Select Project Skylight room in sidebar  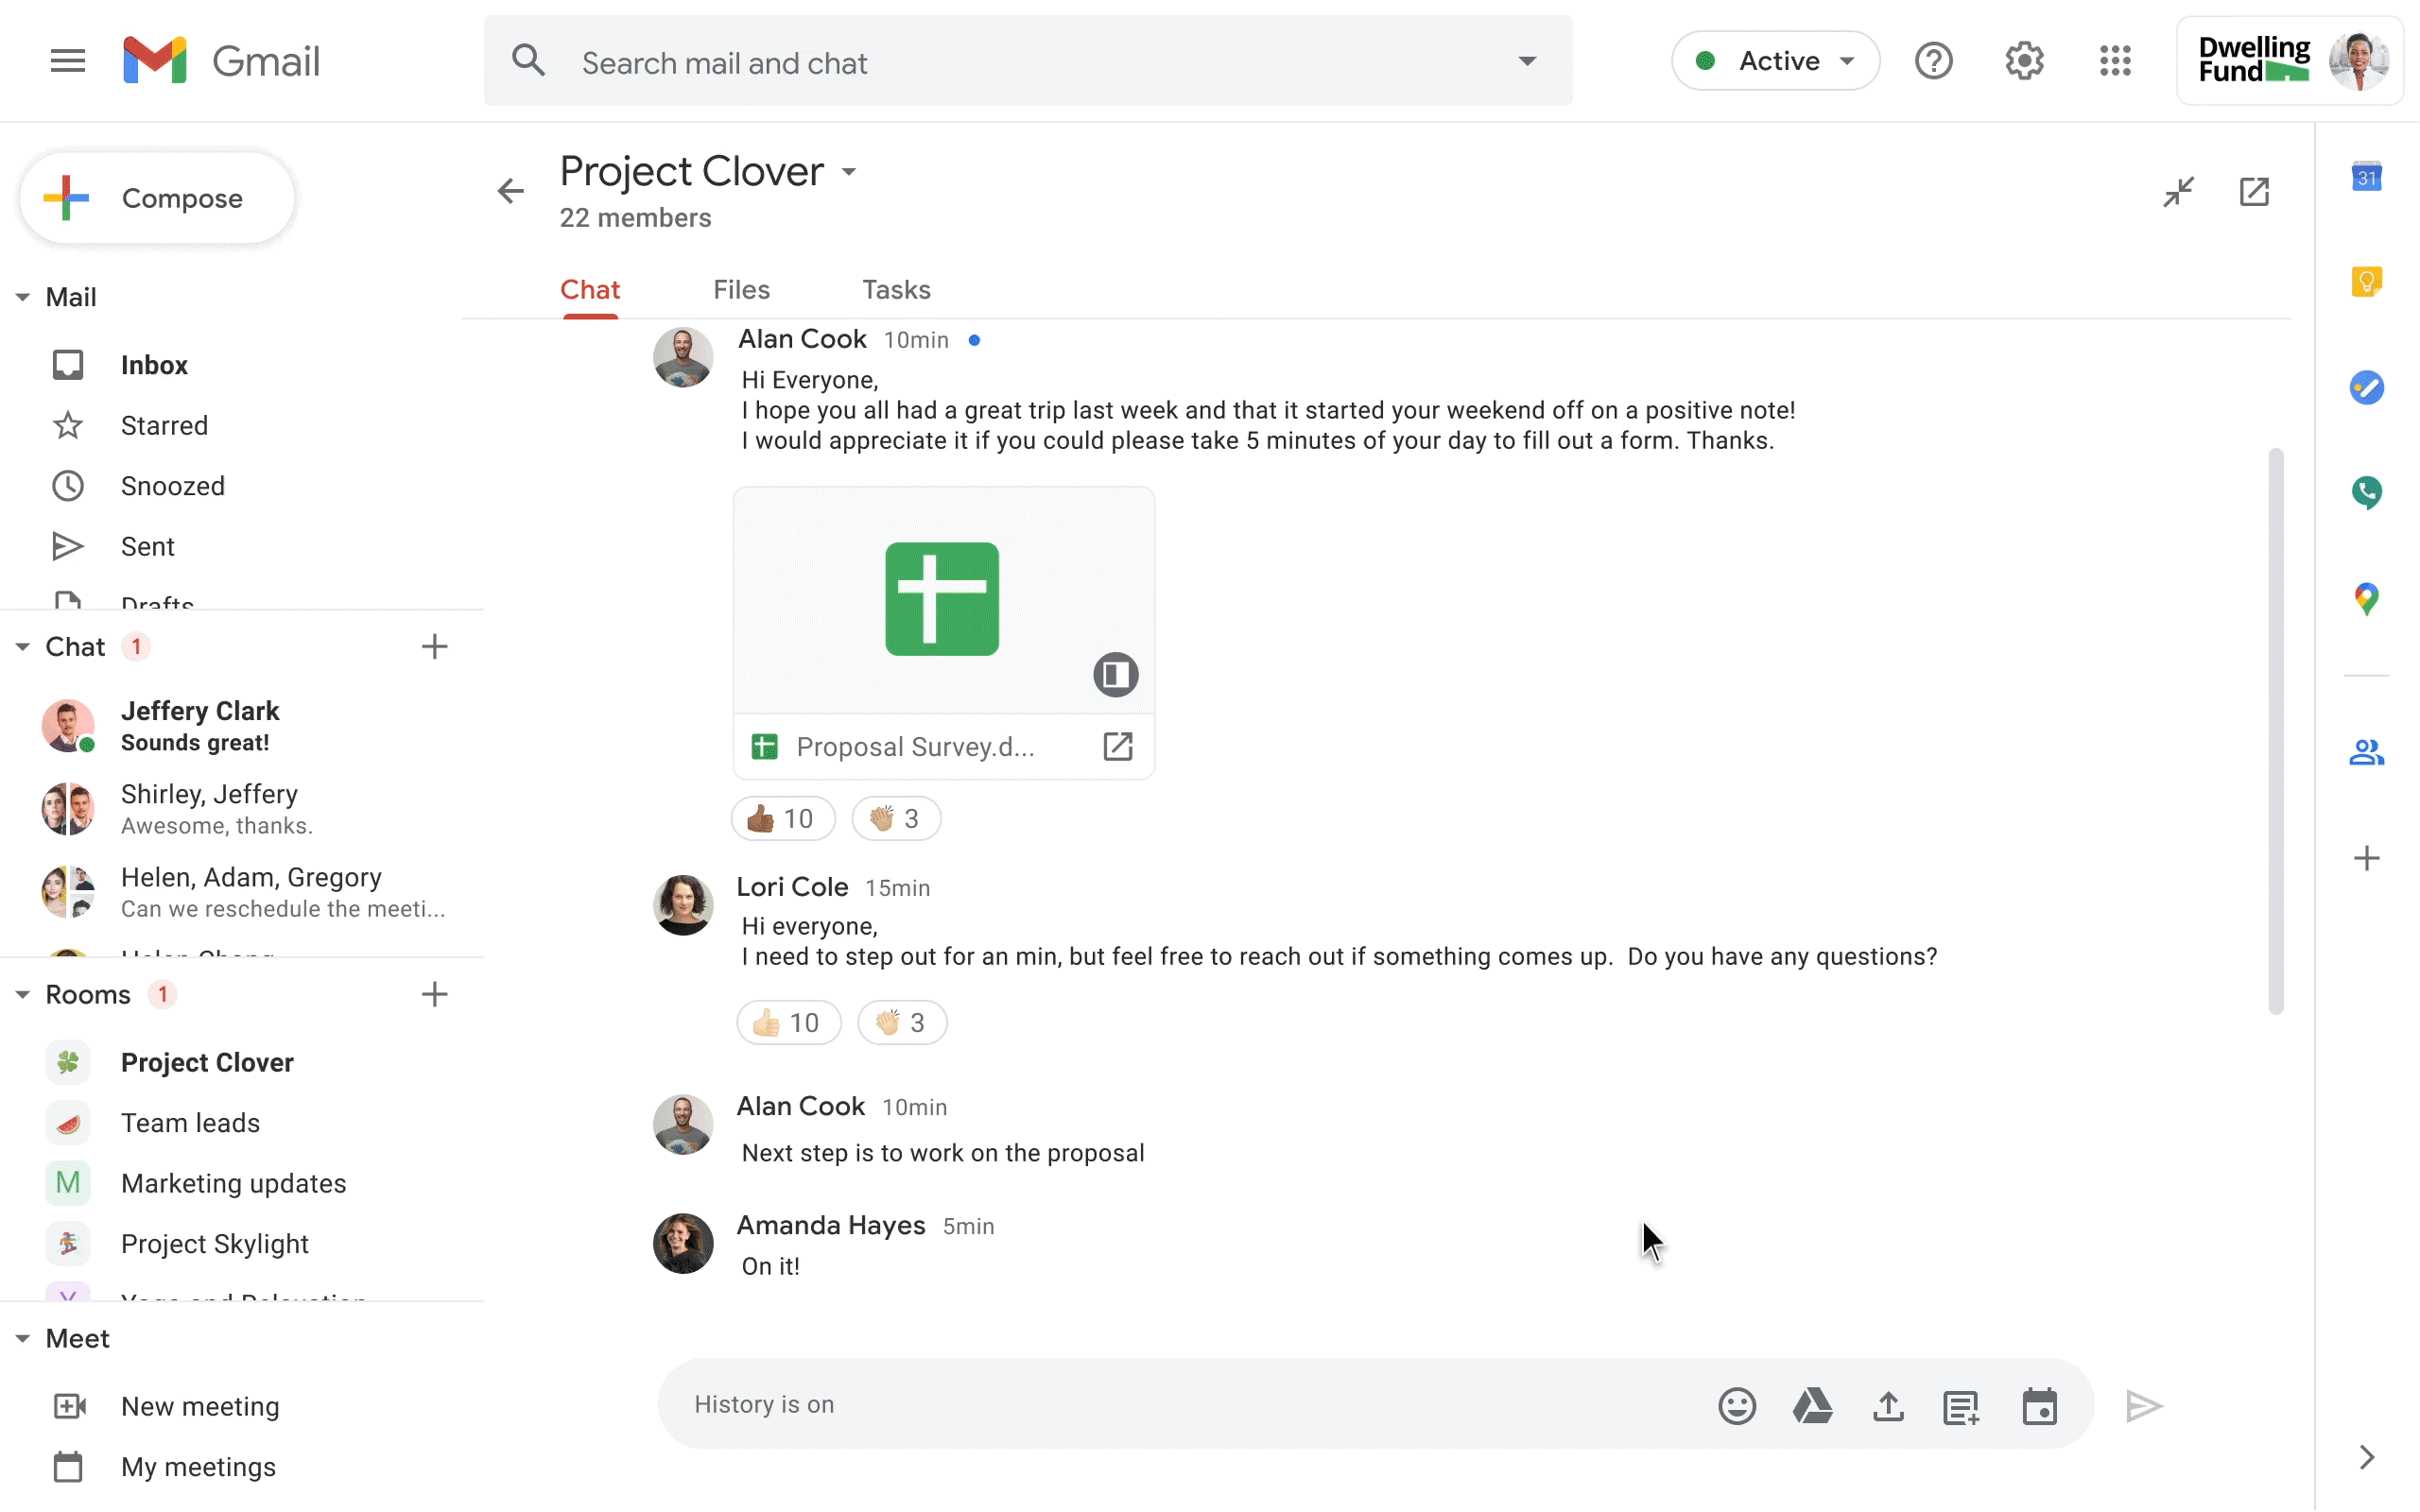coord(213,1242)
